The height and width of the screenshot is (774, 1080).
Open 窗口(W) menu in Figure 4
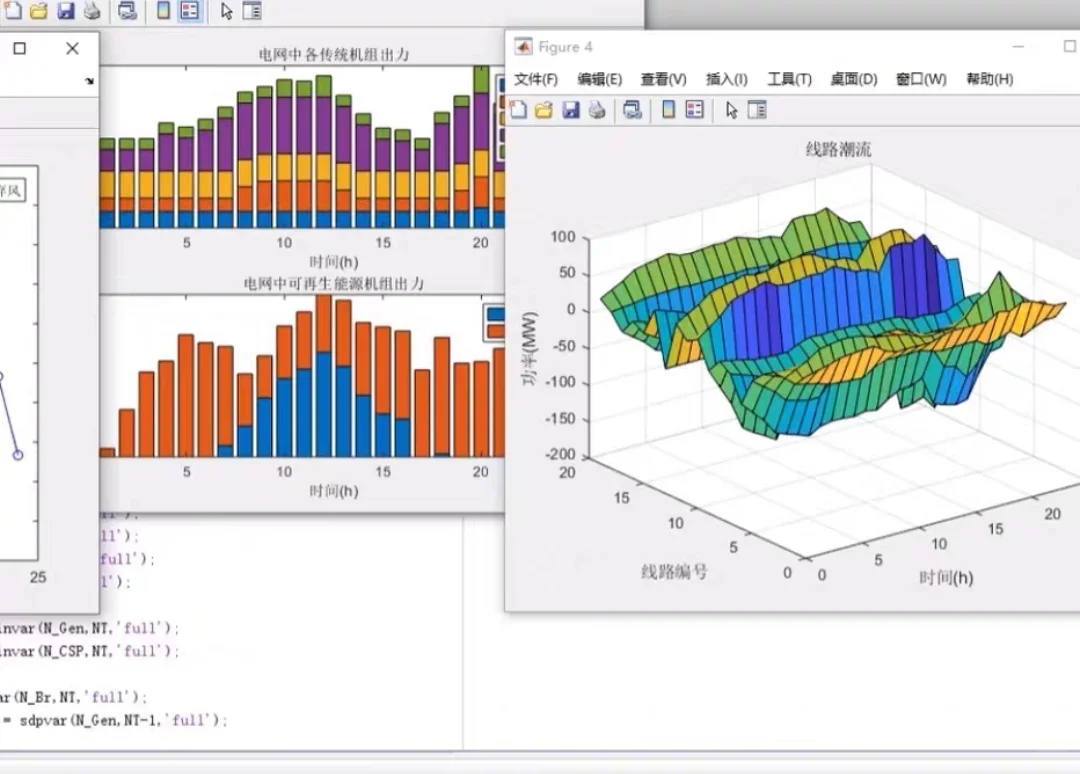(921, 79)
